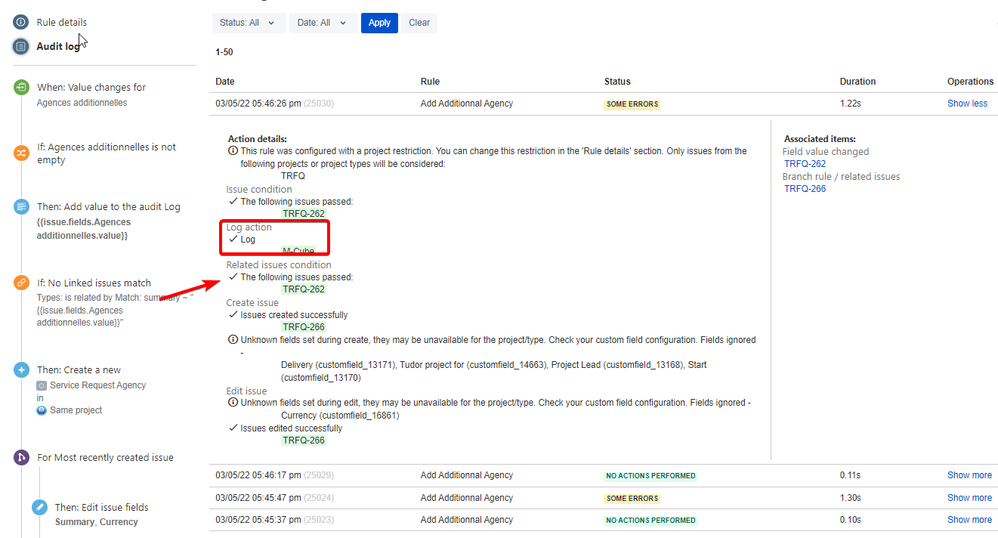The width and height of the screenshot is (998, 538).
Task: Open Rule details info icon
Action: 21,22
